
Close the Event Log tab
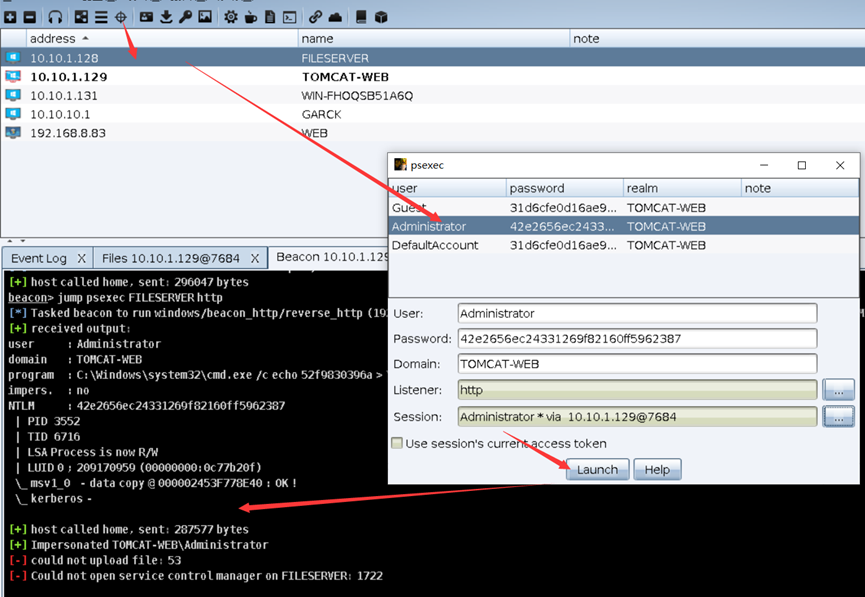tap(82, 258)
